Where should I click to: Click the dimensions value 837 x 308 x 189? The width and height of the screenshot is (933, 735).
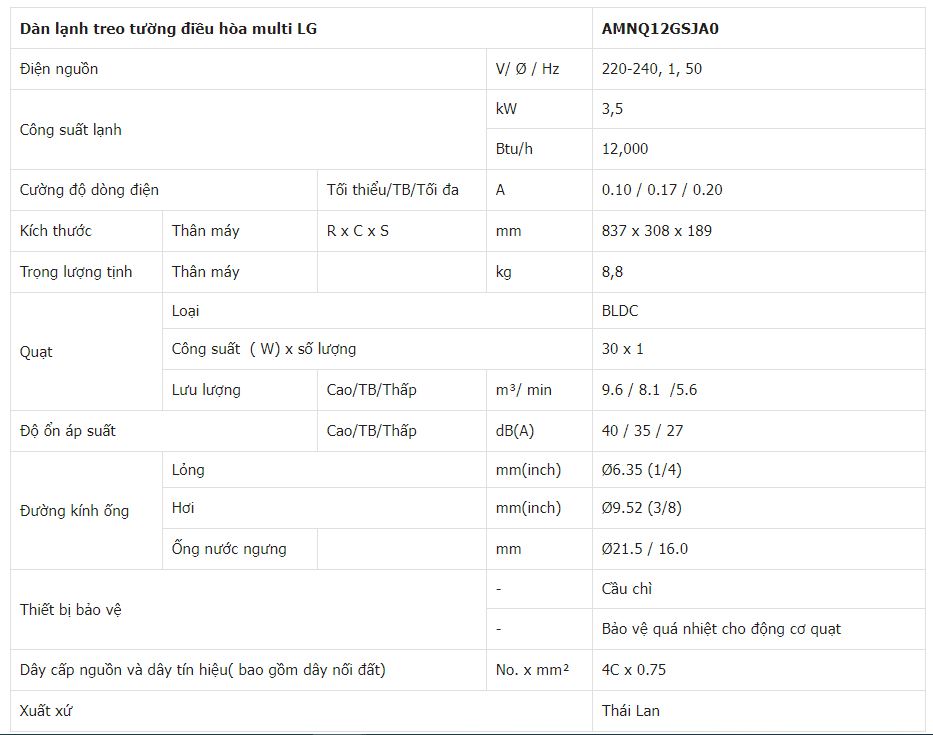pyautogui.click(x=657, y=231)
